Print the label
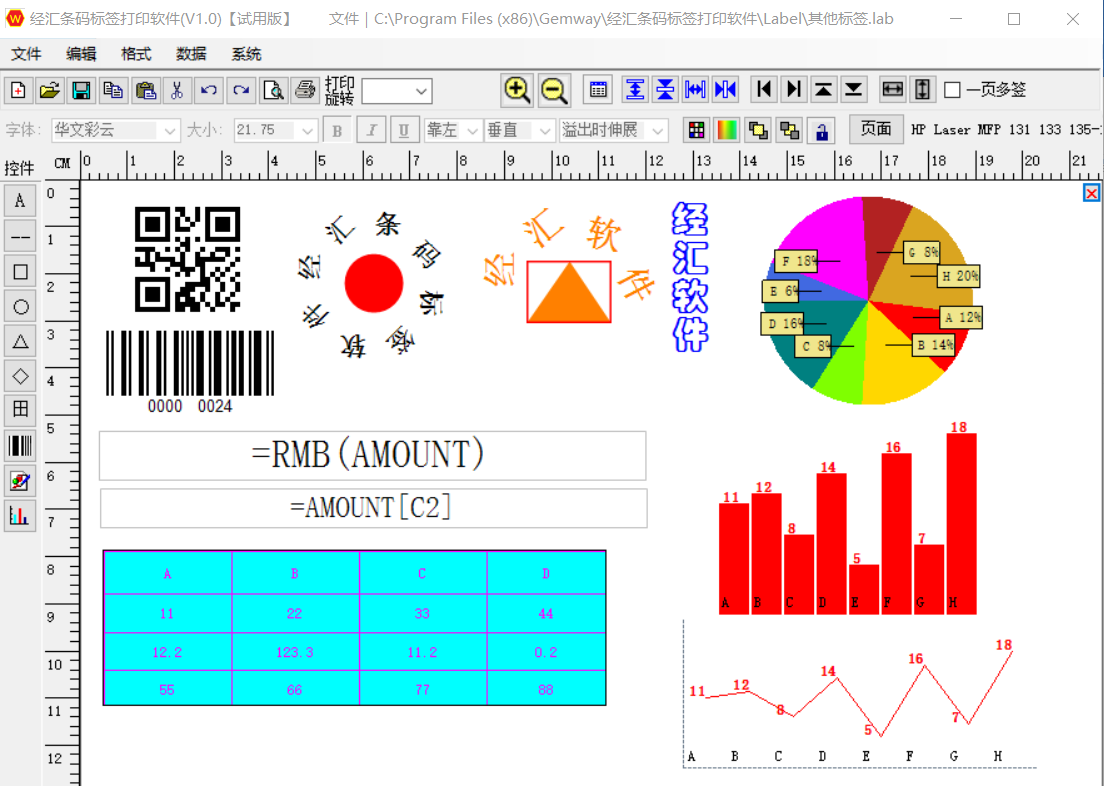Screen dimensions: 1104x786 point(305,90)
